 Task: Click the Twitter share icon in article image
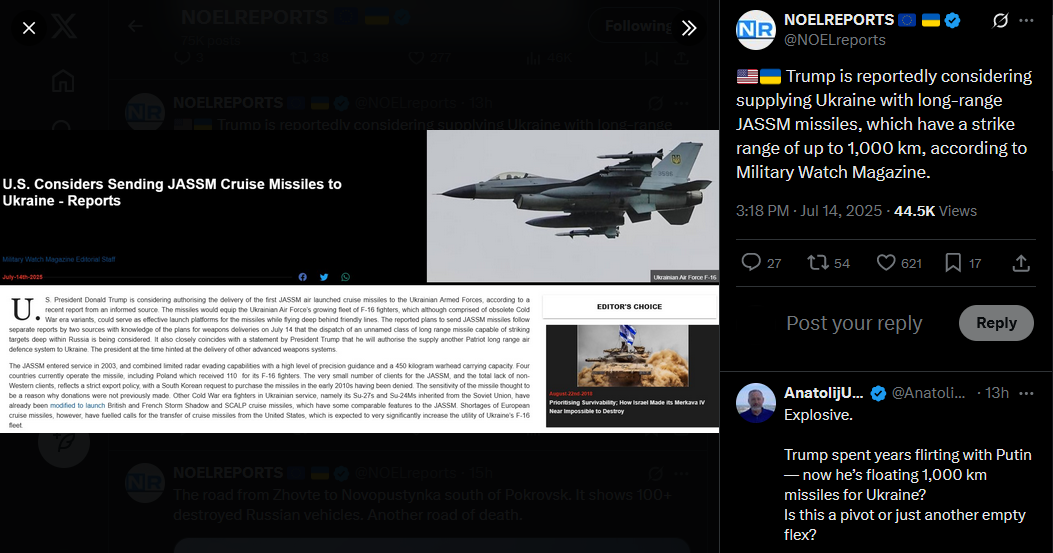coord(324,277)
